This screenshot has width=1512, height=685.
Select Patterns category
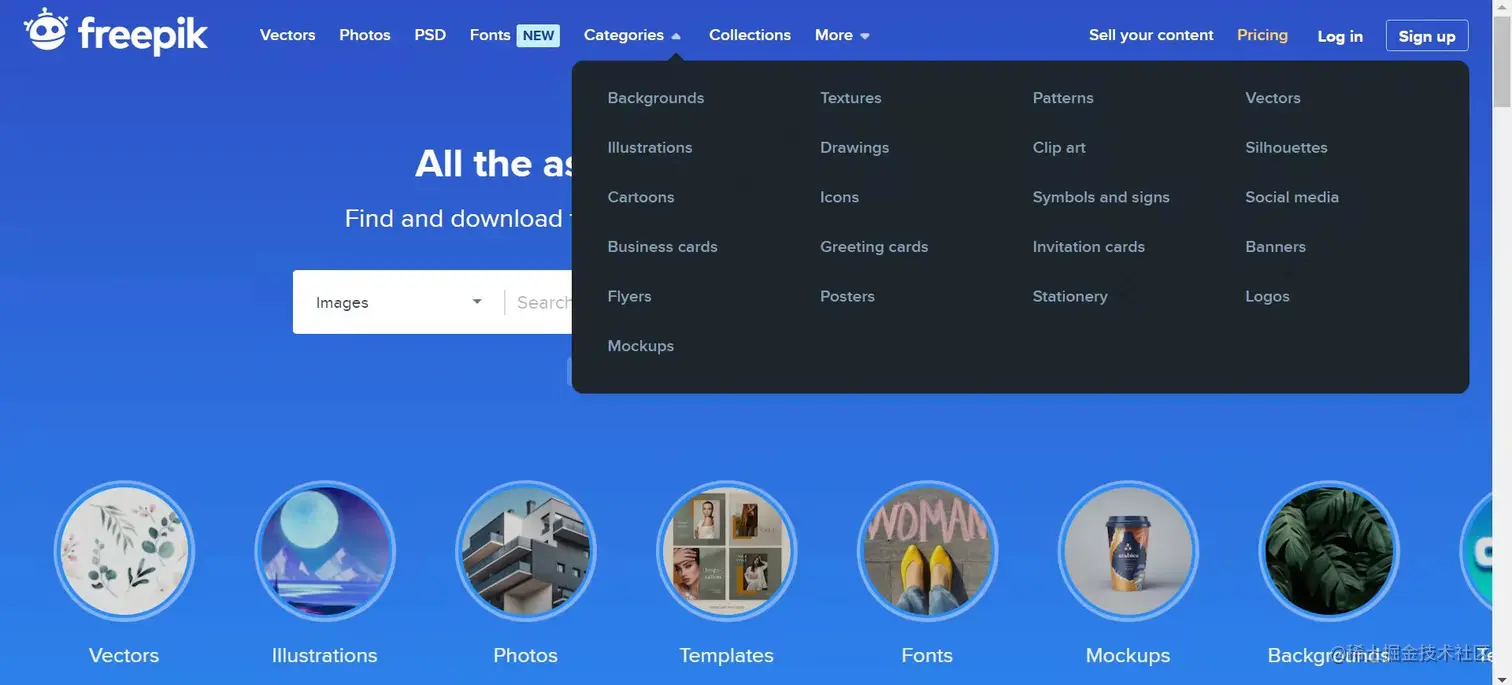[x=1063, y=98]
